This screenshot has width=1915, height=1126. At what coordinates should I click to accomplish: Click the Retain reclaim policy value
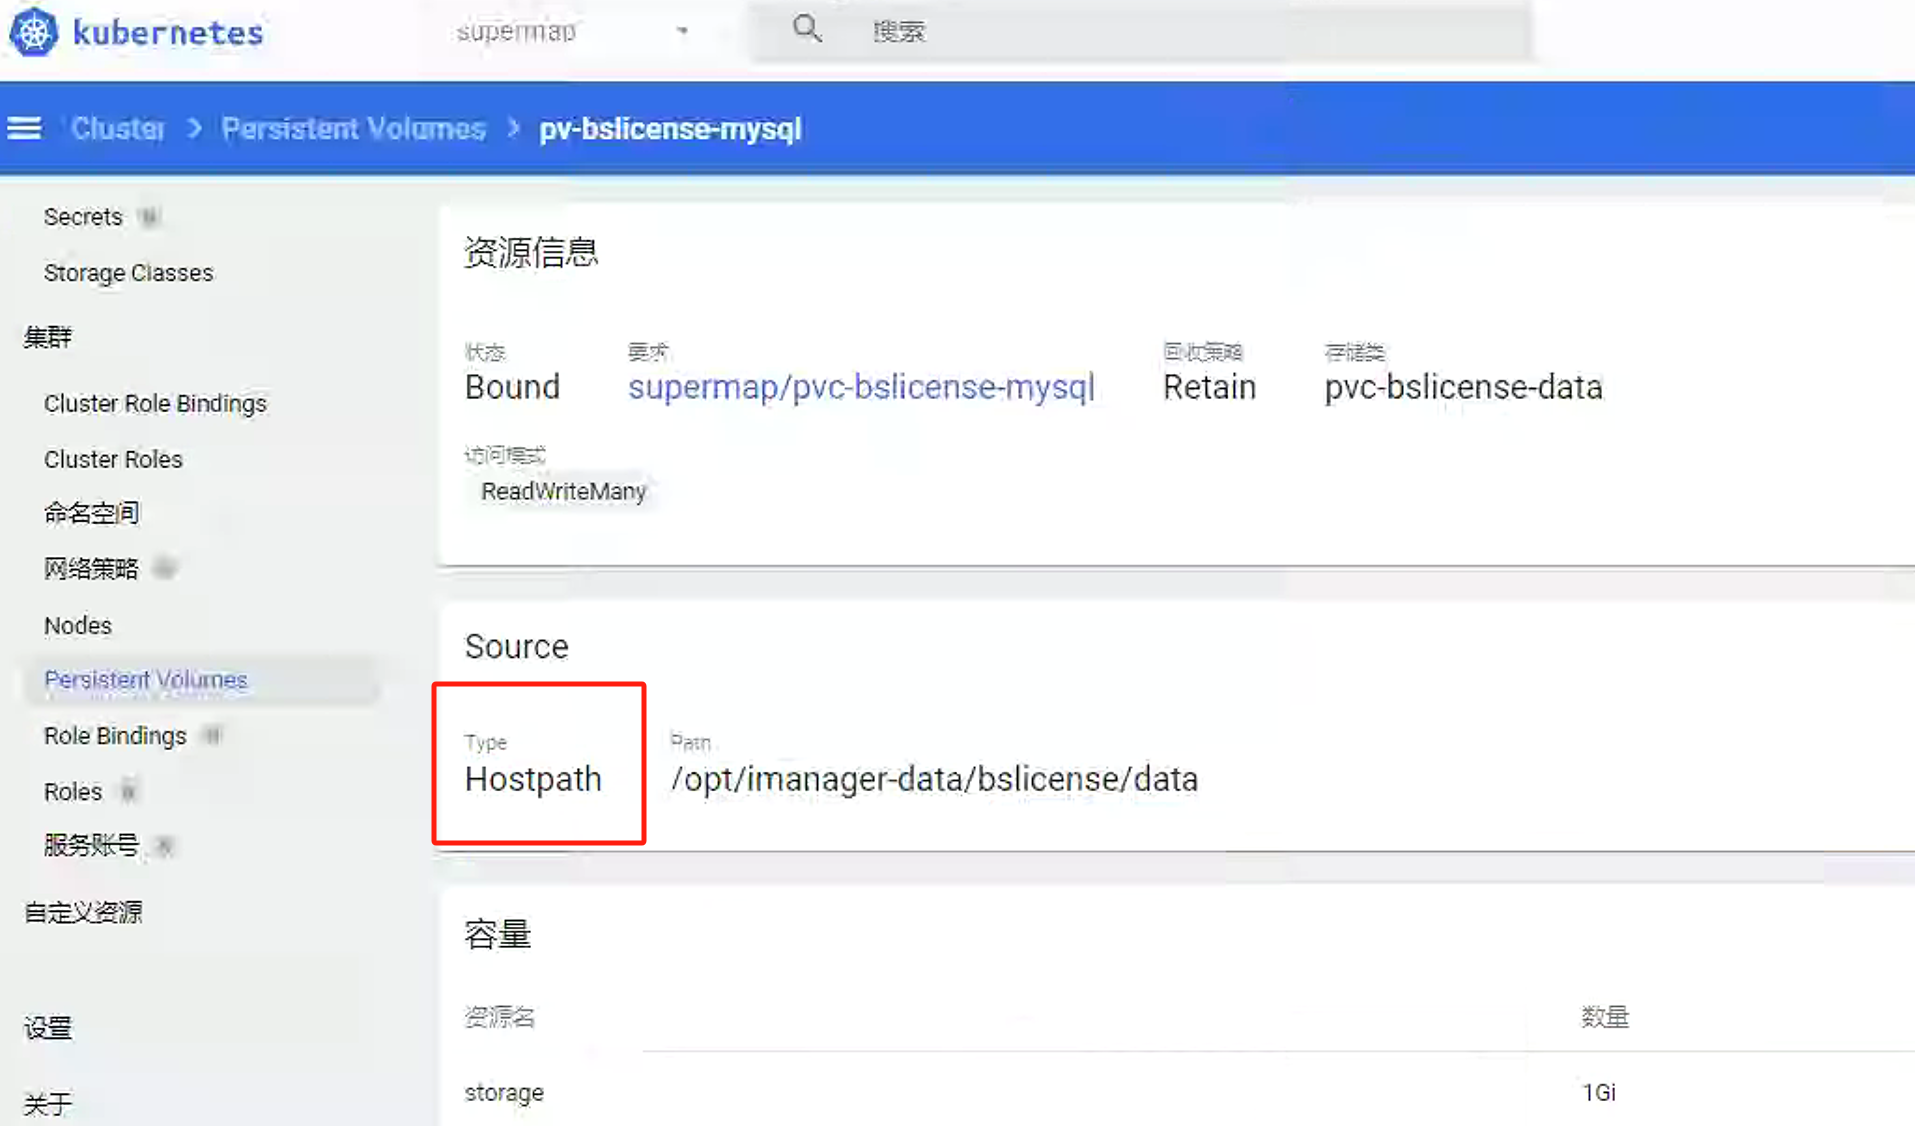click(x=1209, y=387)
